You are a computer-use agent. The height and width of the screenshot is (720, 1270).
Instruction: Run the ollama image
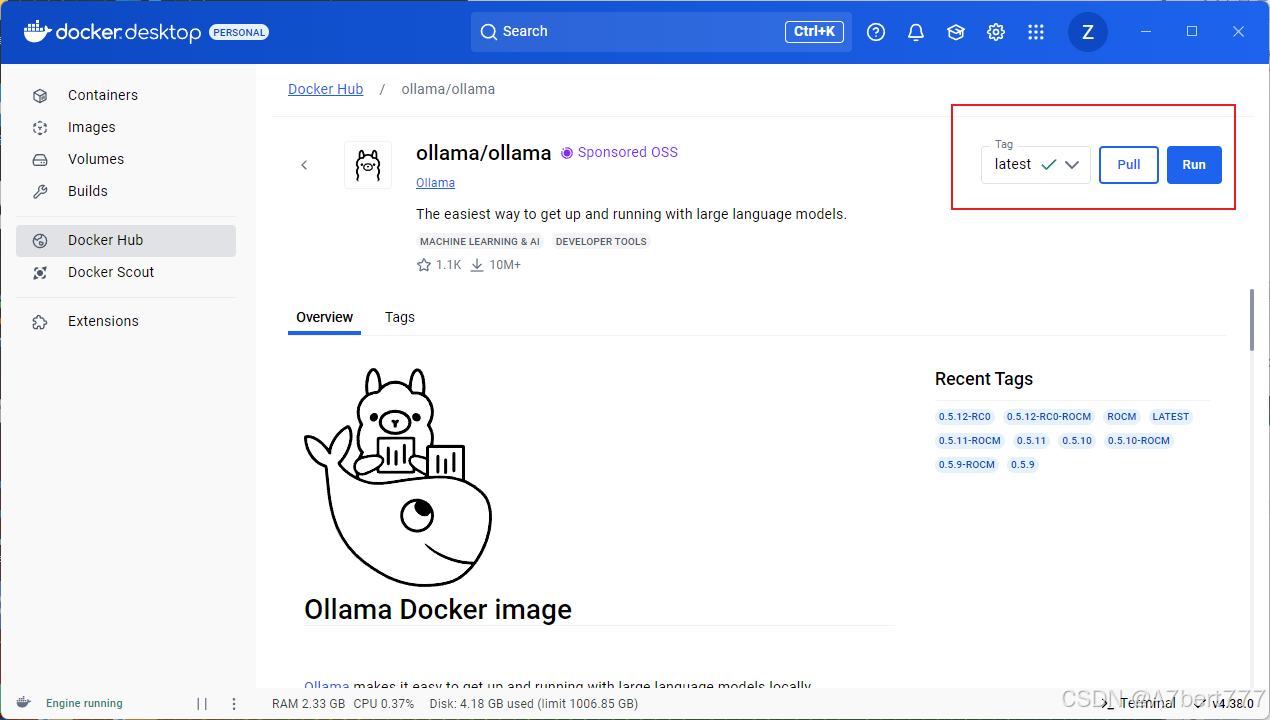(1194, 165)
